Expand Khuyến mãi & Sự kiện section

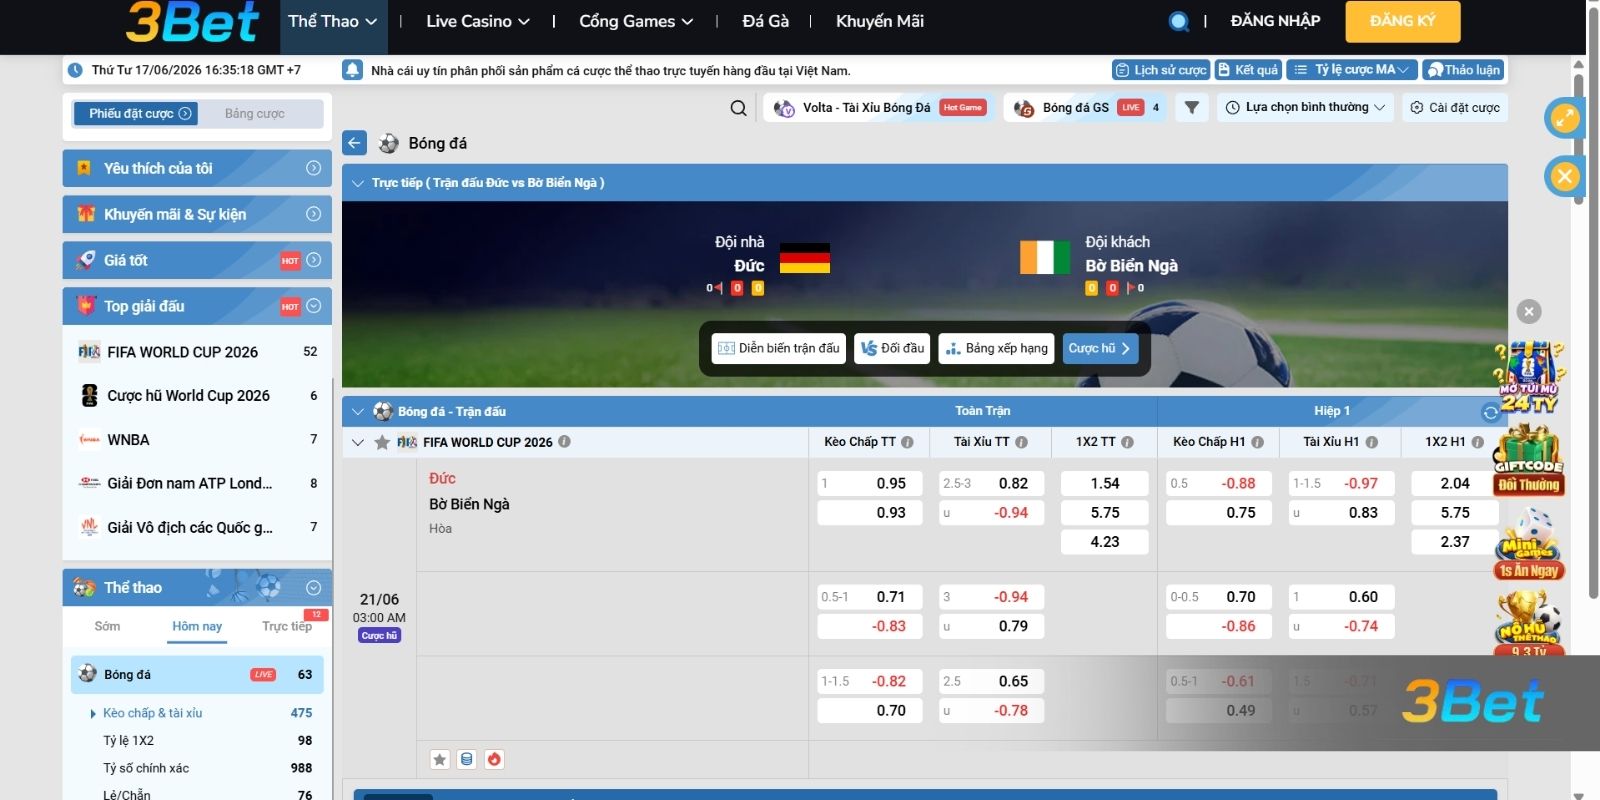click(197, 214)
